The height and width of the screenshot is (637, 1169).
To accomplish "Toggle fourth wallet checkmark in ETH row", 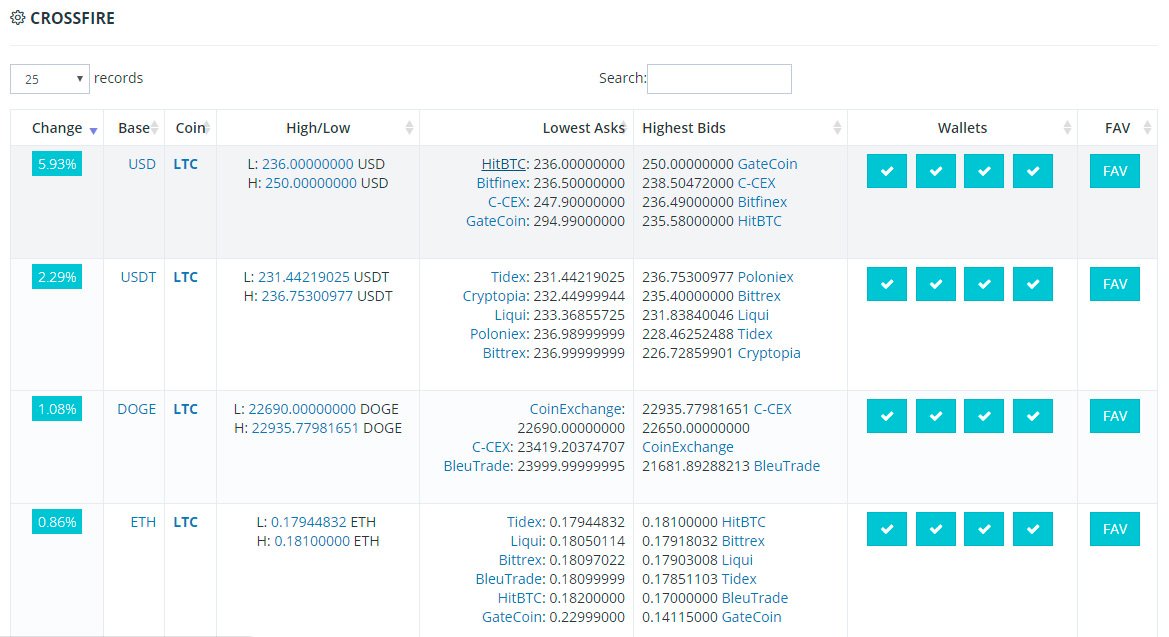I will coord(1033,529).
